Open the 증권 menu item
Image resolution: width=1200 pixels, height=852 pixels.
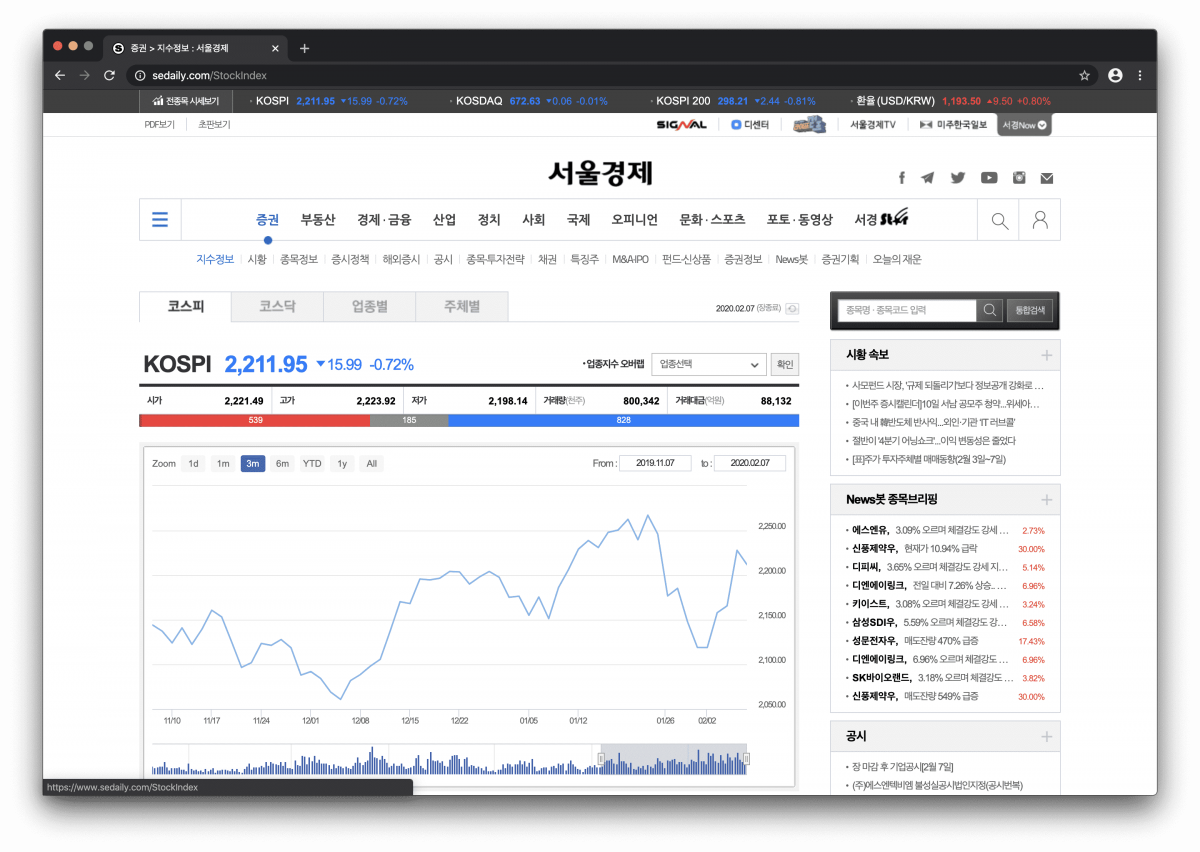click(x=267, y=220)
